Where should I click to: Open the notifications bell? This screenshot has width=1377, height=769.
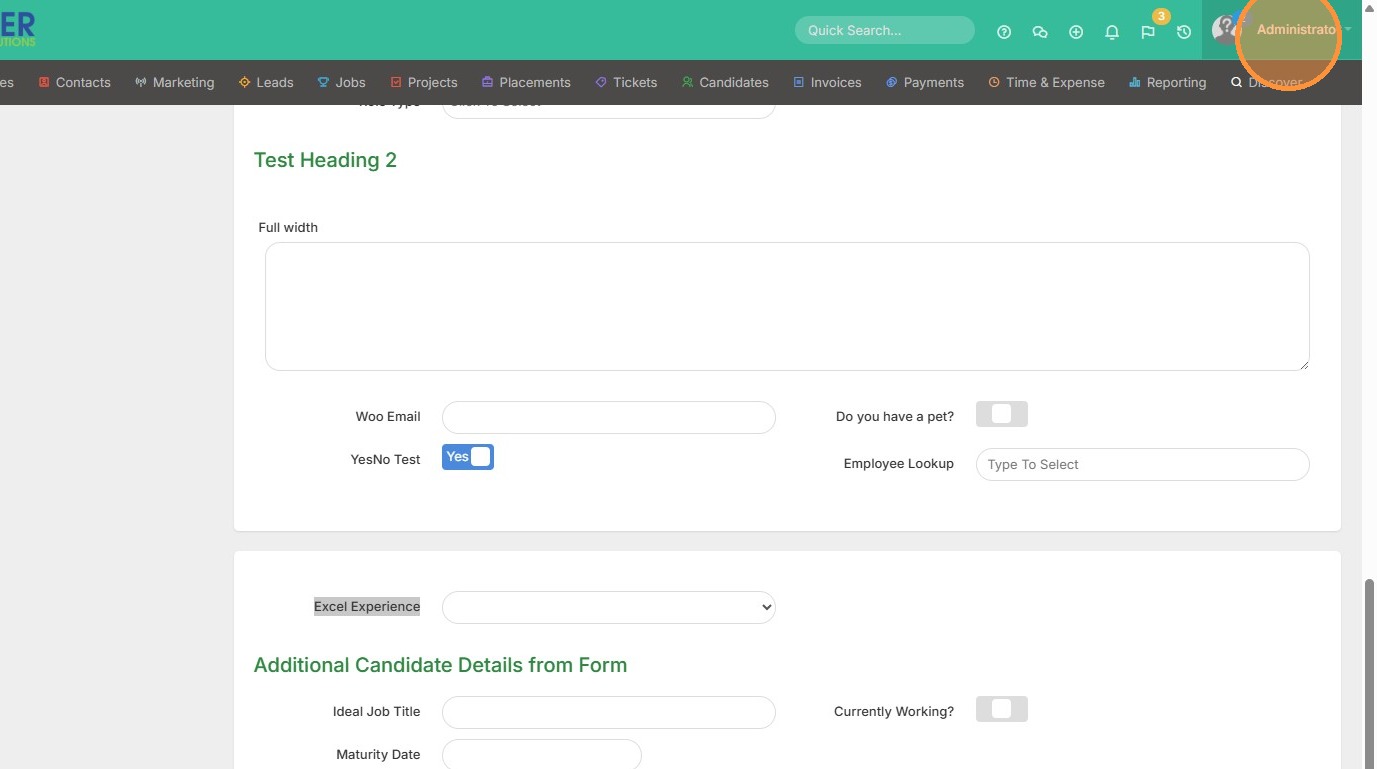(1112, 32)
